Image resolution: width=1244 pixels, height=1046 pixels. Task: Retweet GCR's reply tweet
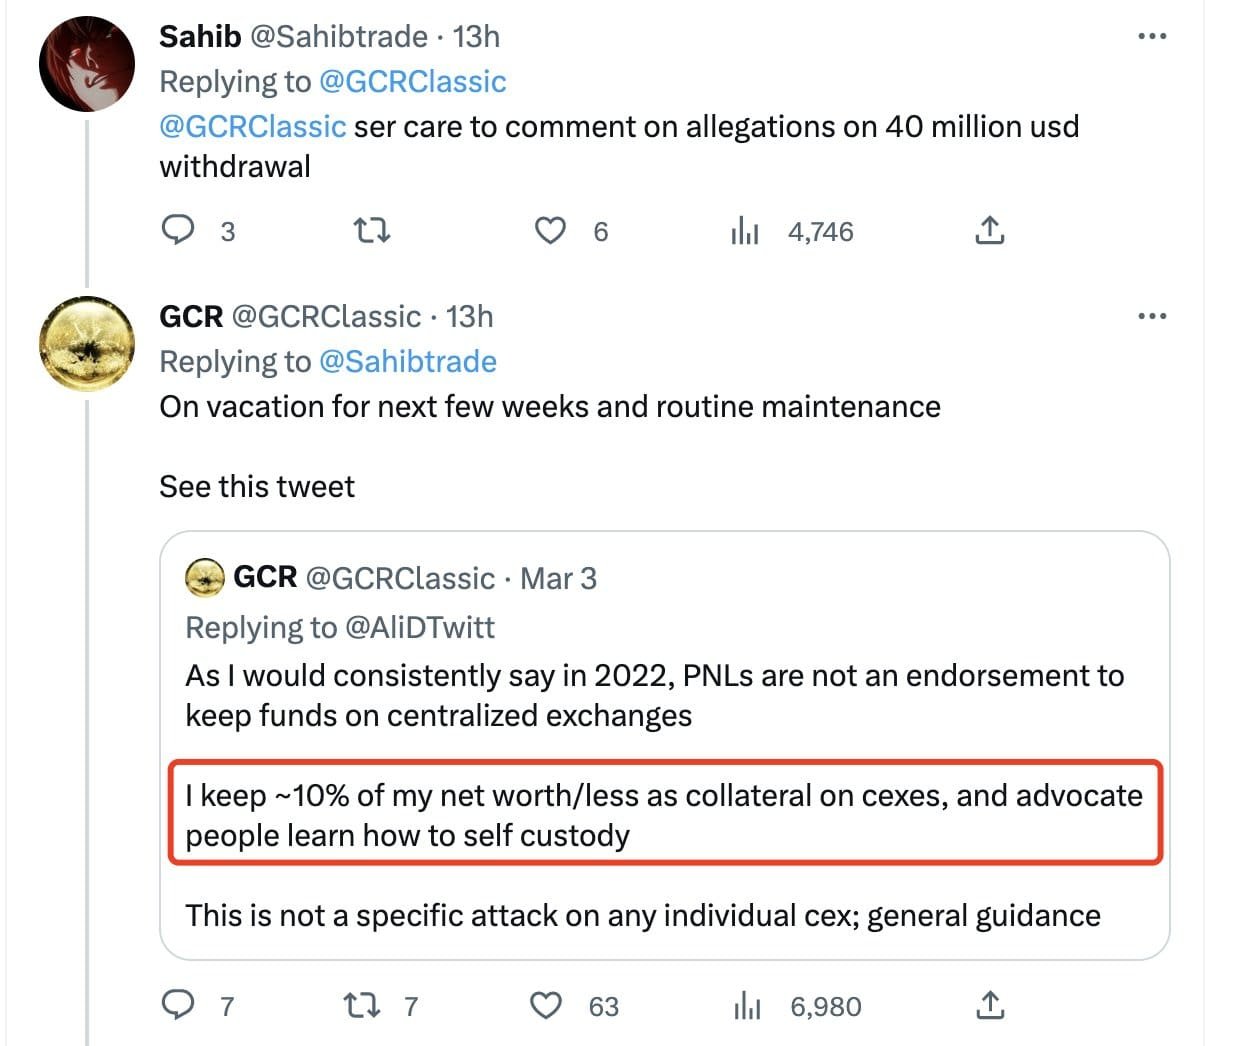(x=360, y=1005)
